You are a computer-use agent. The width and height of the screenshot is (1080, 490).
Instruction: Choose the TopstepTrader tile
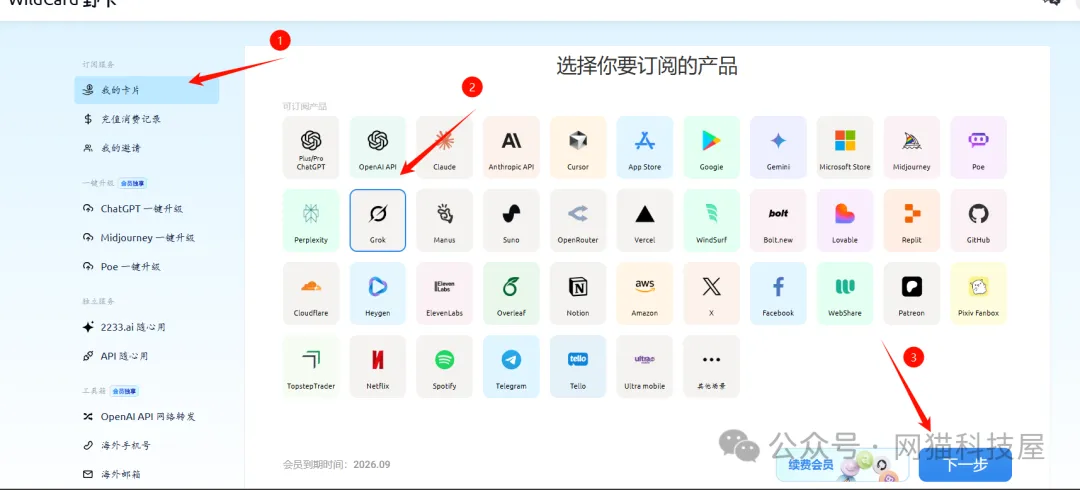coord(311,367)
